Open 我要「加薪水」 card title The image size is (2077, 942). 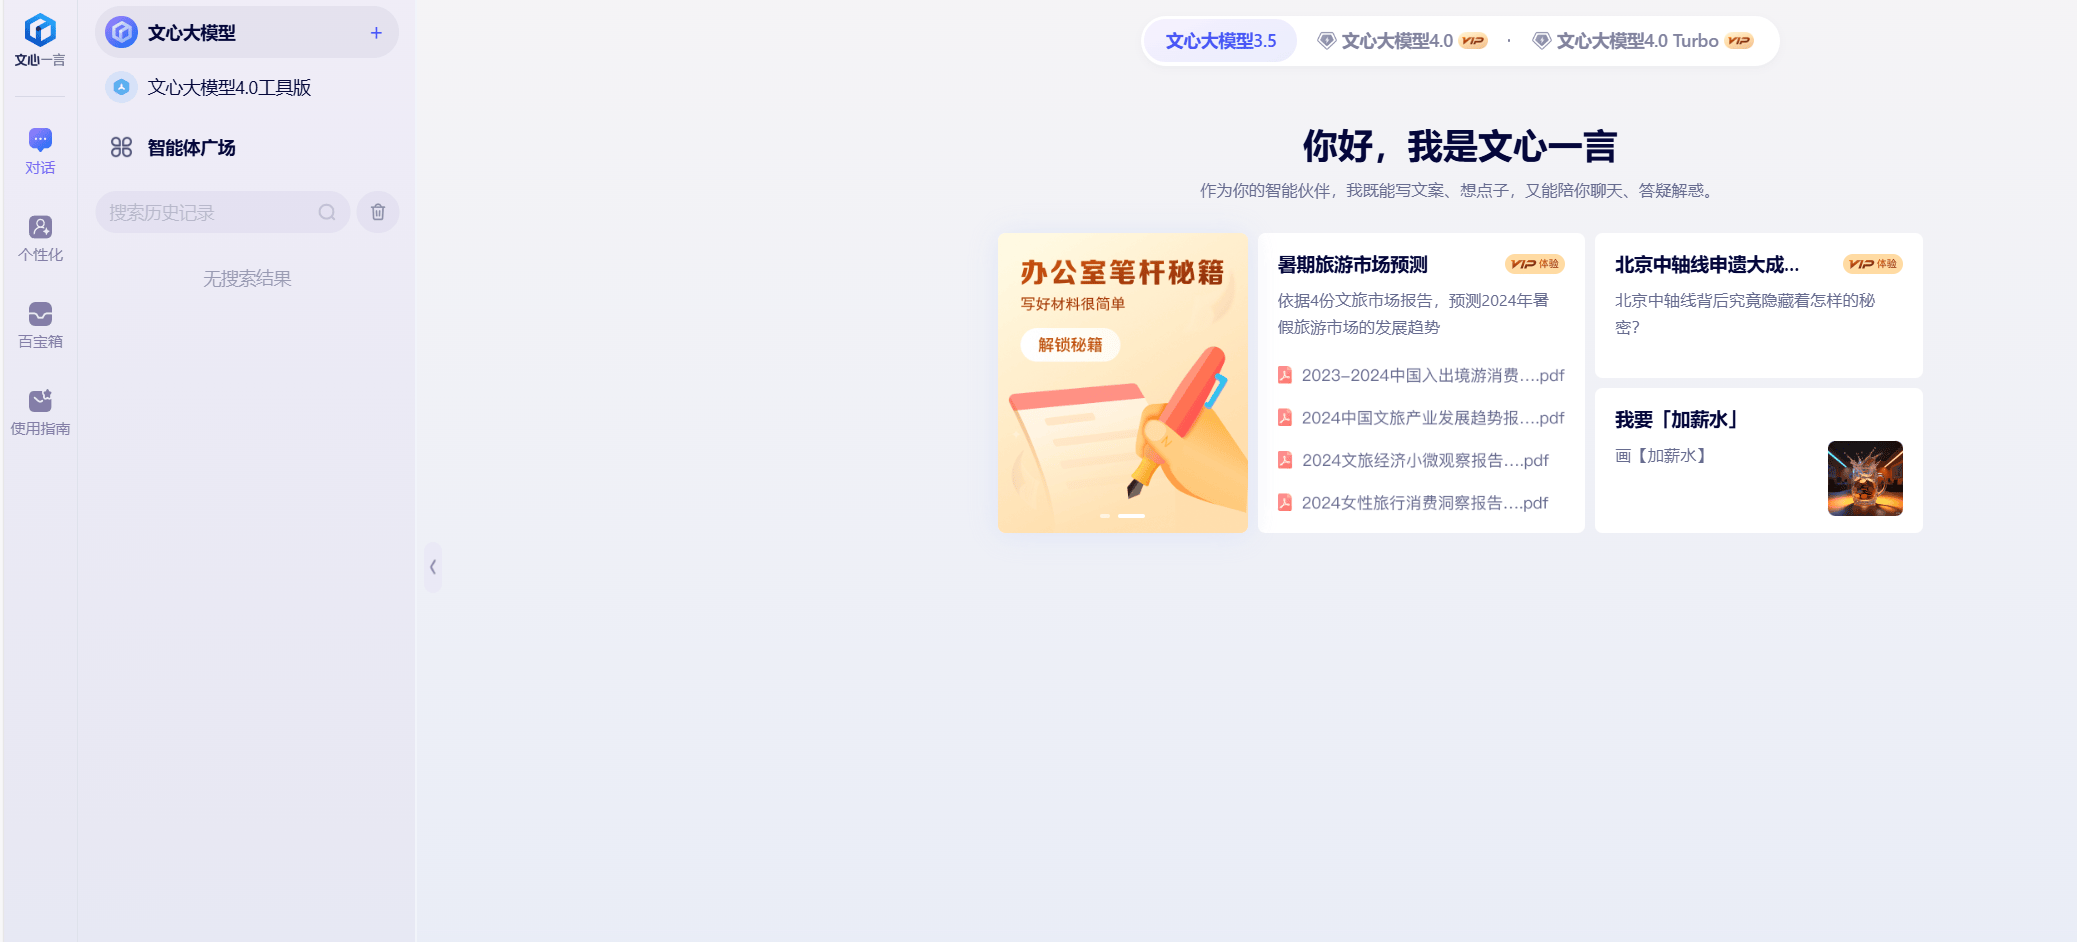(1679, 420)
